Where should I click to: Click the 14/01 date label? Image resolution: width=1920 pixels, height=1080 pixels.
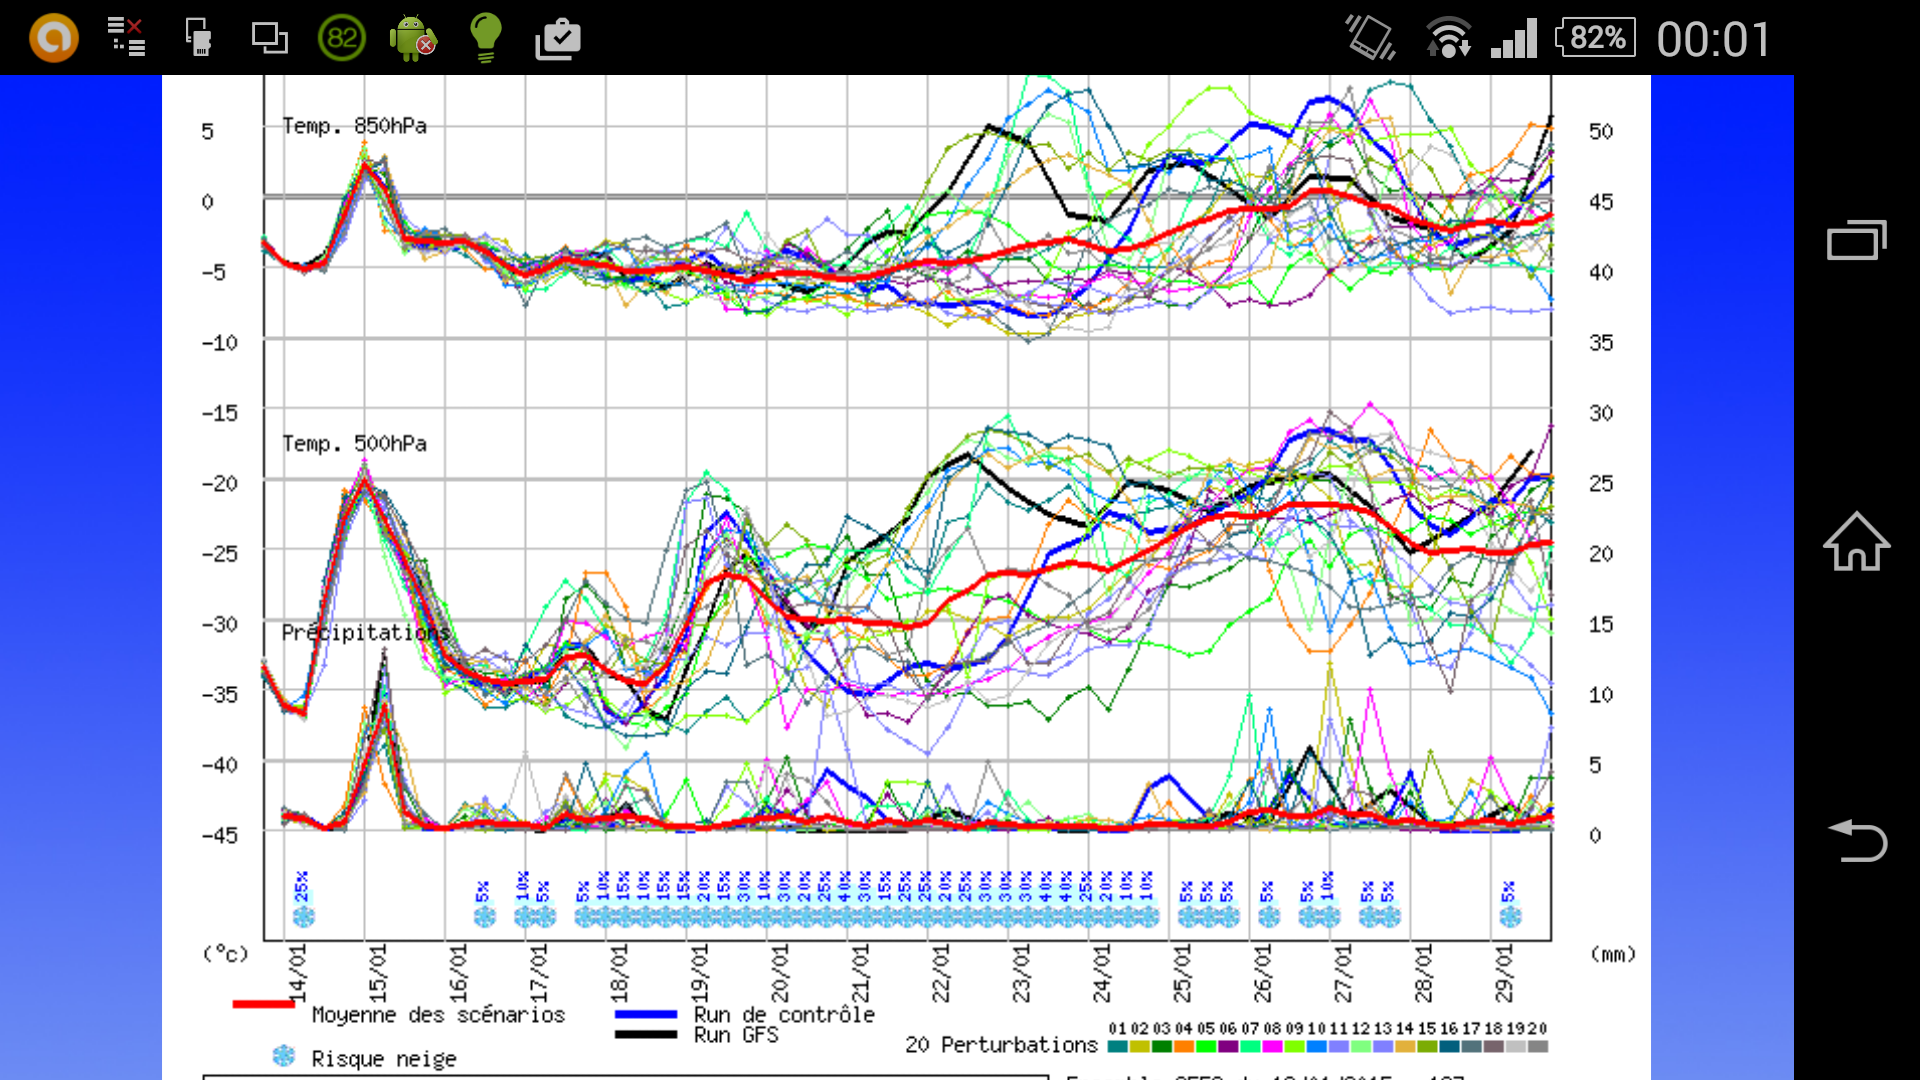coord(297,972)
